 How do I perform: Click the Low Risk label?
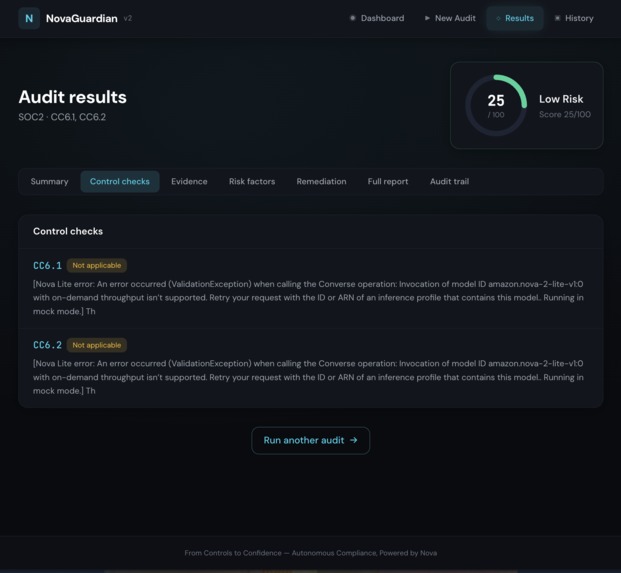[561, 99]
